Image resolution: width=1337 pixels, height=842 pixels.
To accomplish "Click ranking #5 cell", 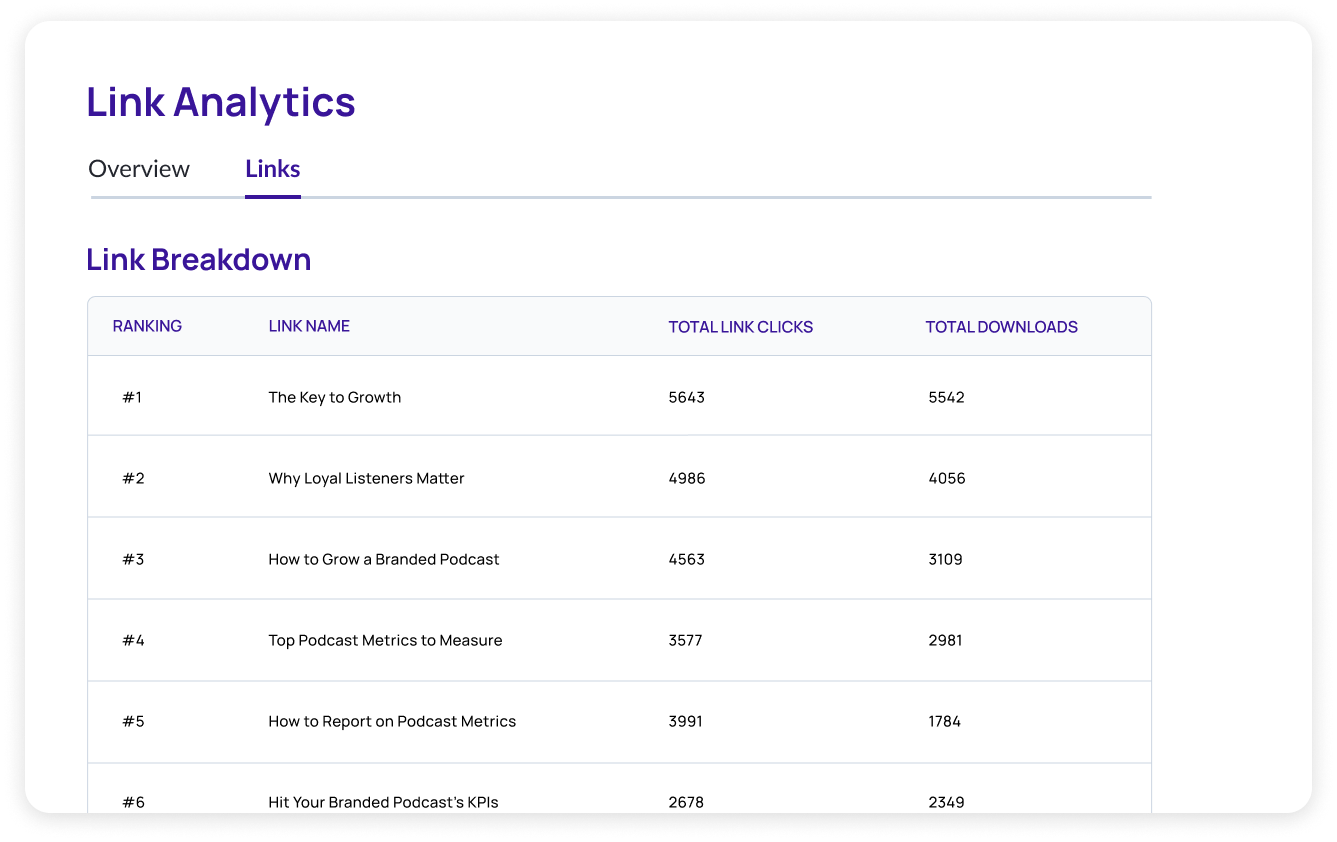I will click(x=133, y=721).
